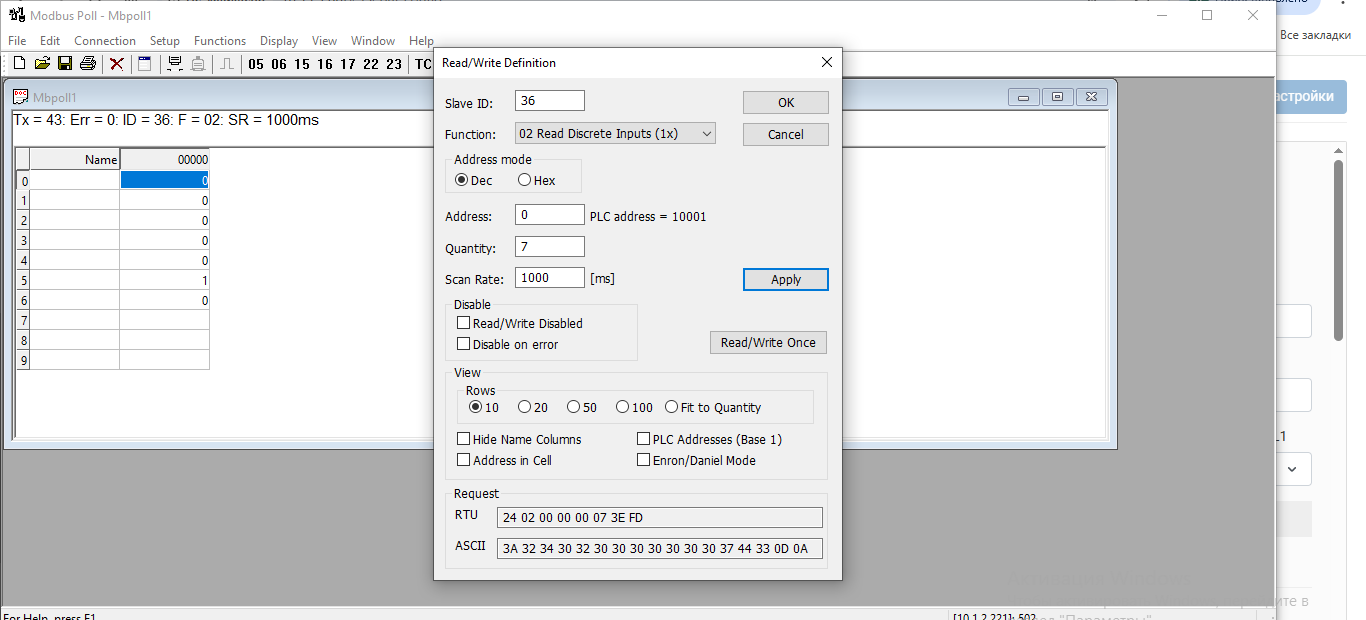The image size is (1366, 620).
Task: Close the Mbpoll1 child window
Action: [x=1091, y=97]
